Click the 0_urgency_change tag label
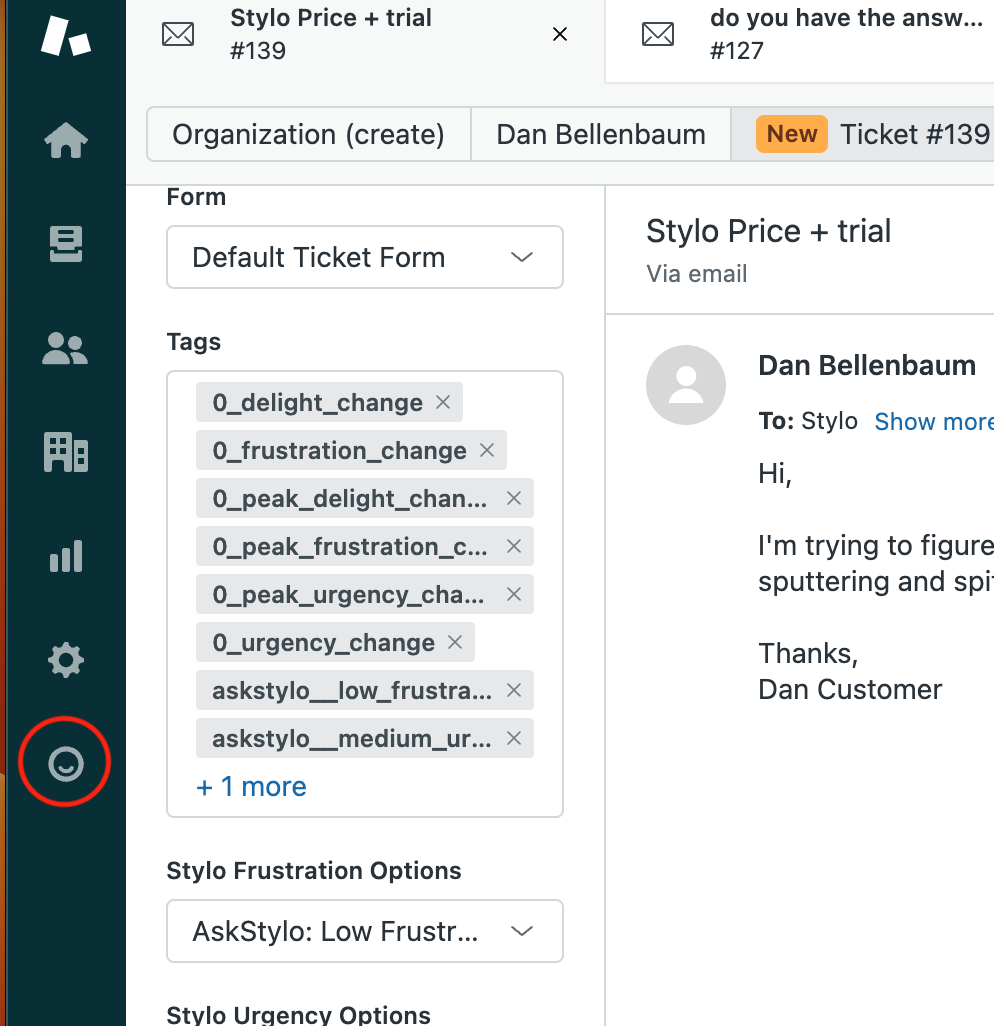994x1026 pixels. [323, 642]
